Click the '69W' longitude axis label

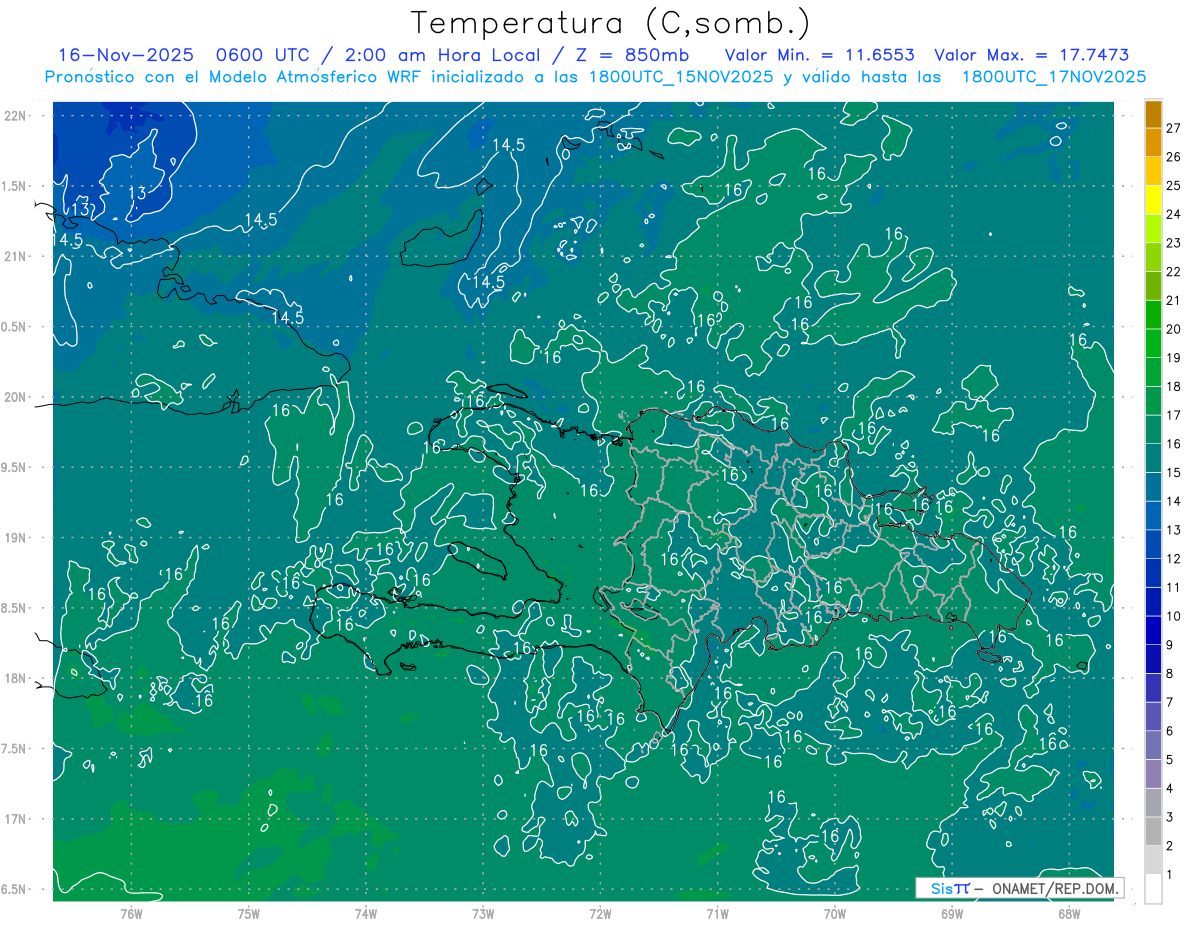click(x=952, y=914)
